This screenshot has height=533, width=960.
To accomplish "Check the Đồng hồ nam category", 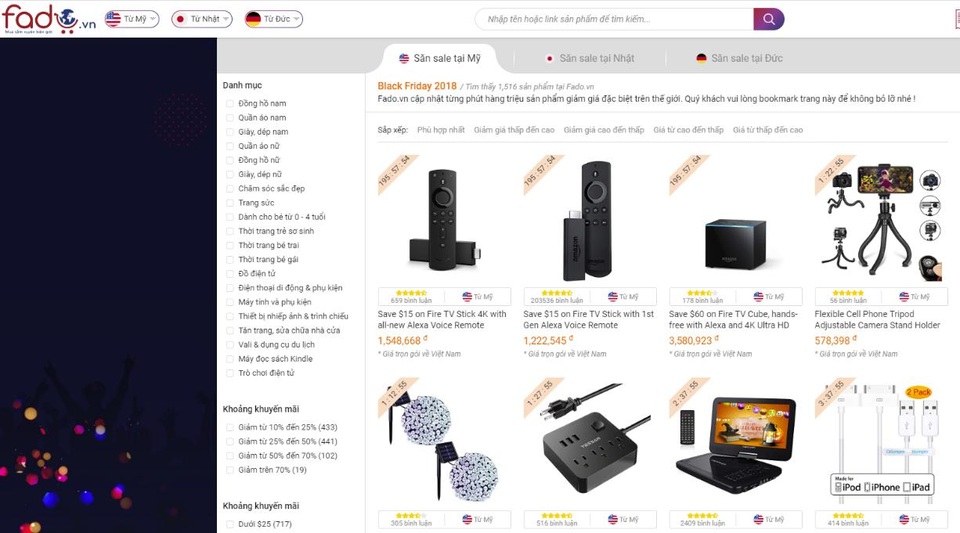I will (x=230, y=103).
